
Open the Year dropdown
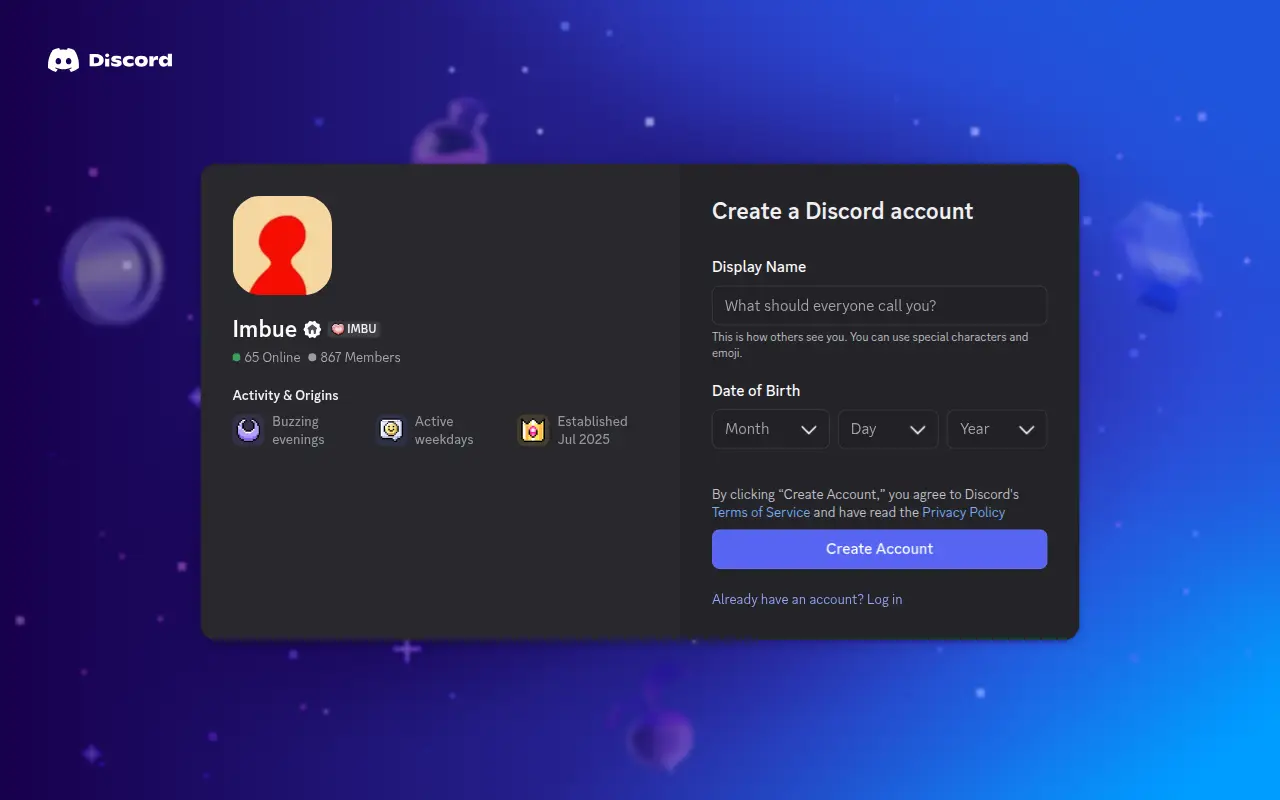click(x=997, y=429)
